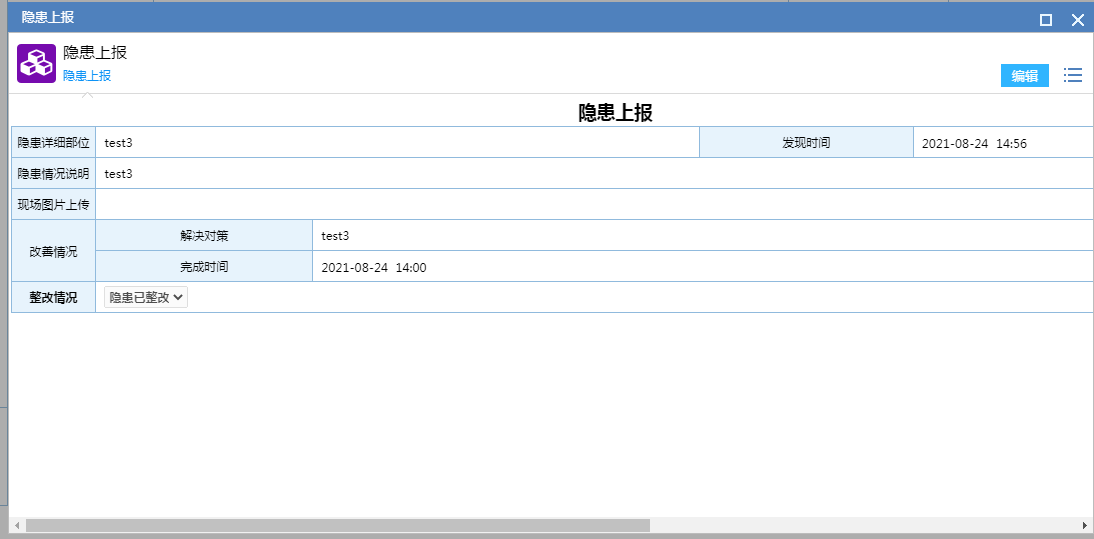Close the 隐患上报 dialog window

(x=1077, y=19)
